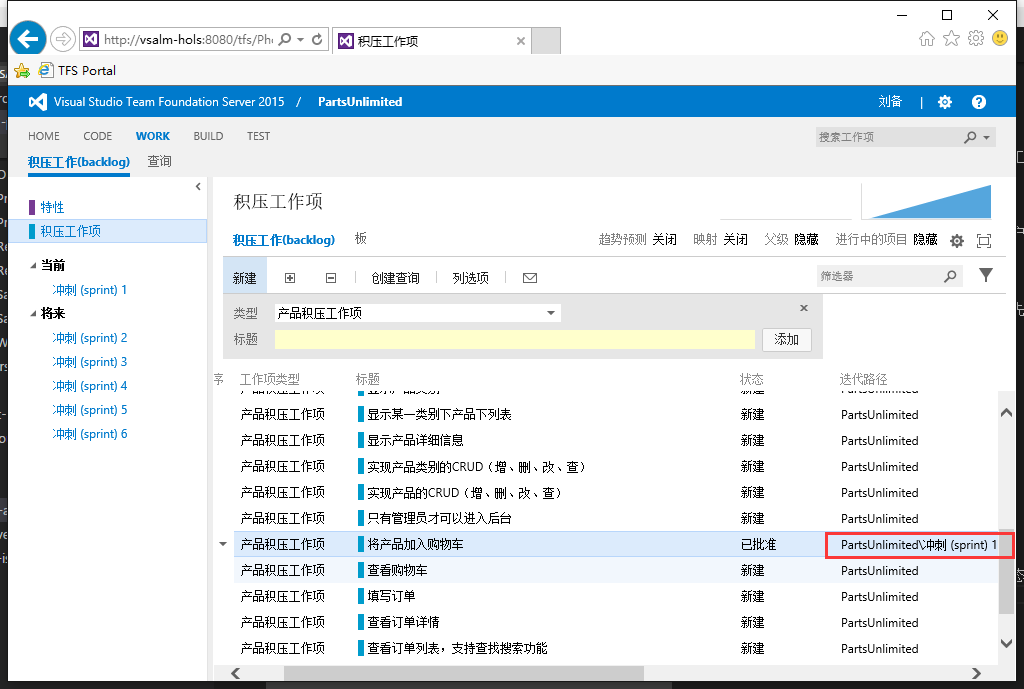The width and height of the screenshot is (1024, 689).
Task: Click the 新建 toolbar button
Action: pos(244,278)
